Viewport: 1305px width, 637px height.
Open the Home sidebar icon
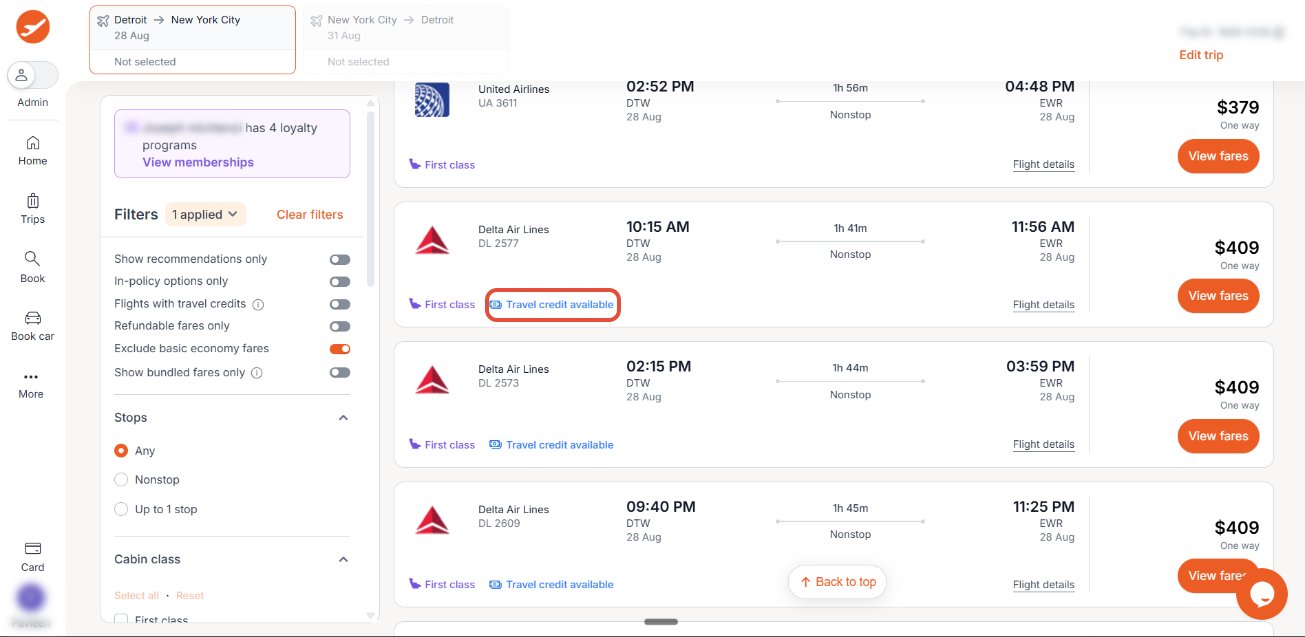point(33,142)
